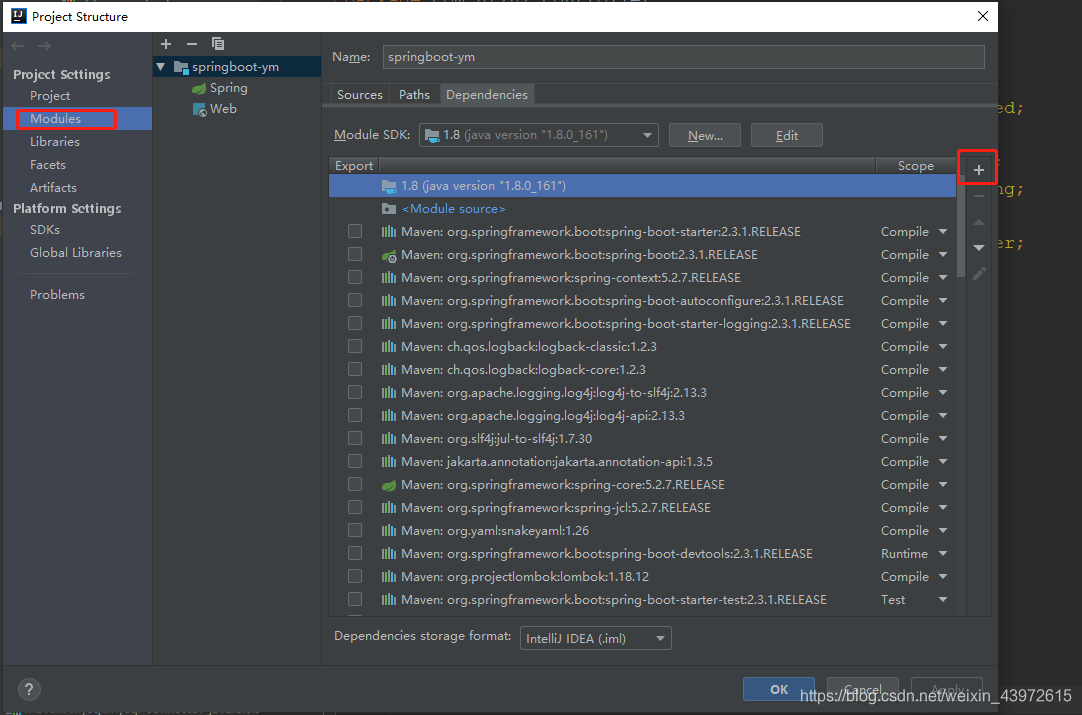The width and height of the screenshot is (1082, 715).
Task: Move dependency up with the arrow
Action: coord(978,222)
